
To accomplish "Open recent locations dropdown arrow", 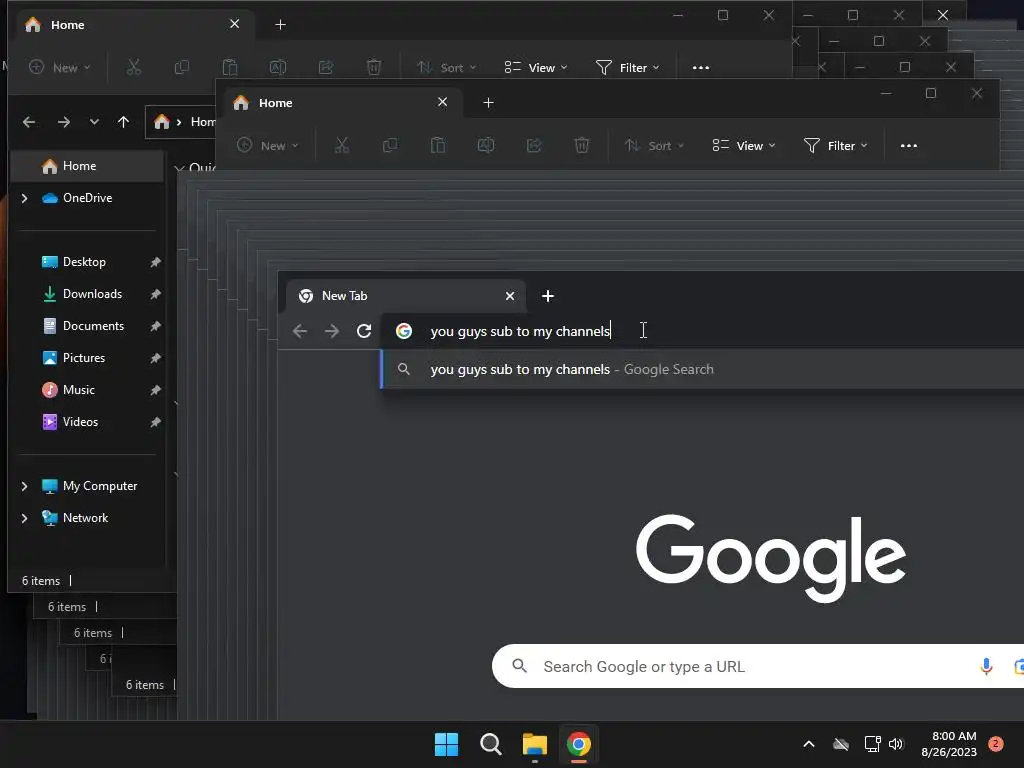I will pos(94,121).
